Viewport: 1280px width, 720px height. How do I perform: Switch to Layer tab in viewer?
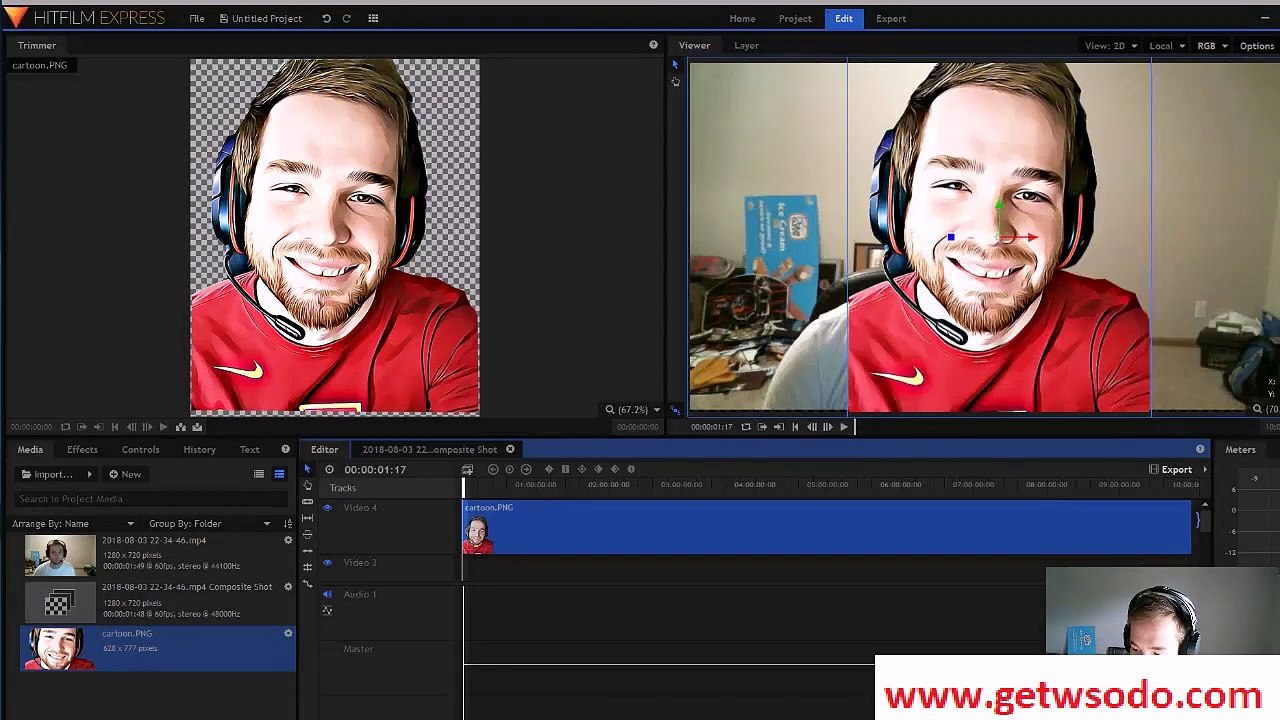coord(746,45)
